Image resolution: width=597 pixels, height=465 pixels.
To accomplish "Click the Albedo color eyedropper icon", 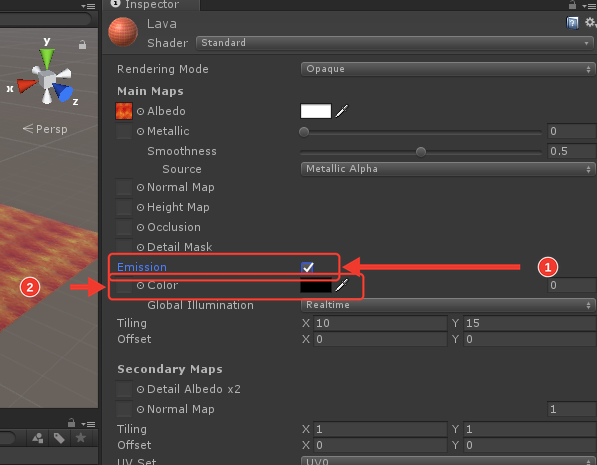I will coord(342,111).
